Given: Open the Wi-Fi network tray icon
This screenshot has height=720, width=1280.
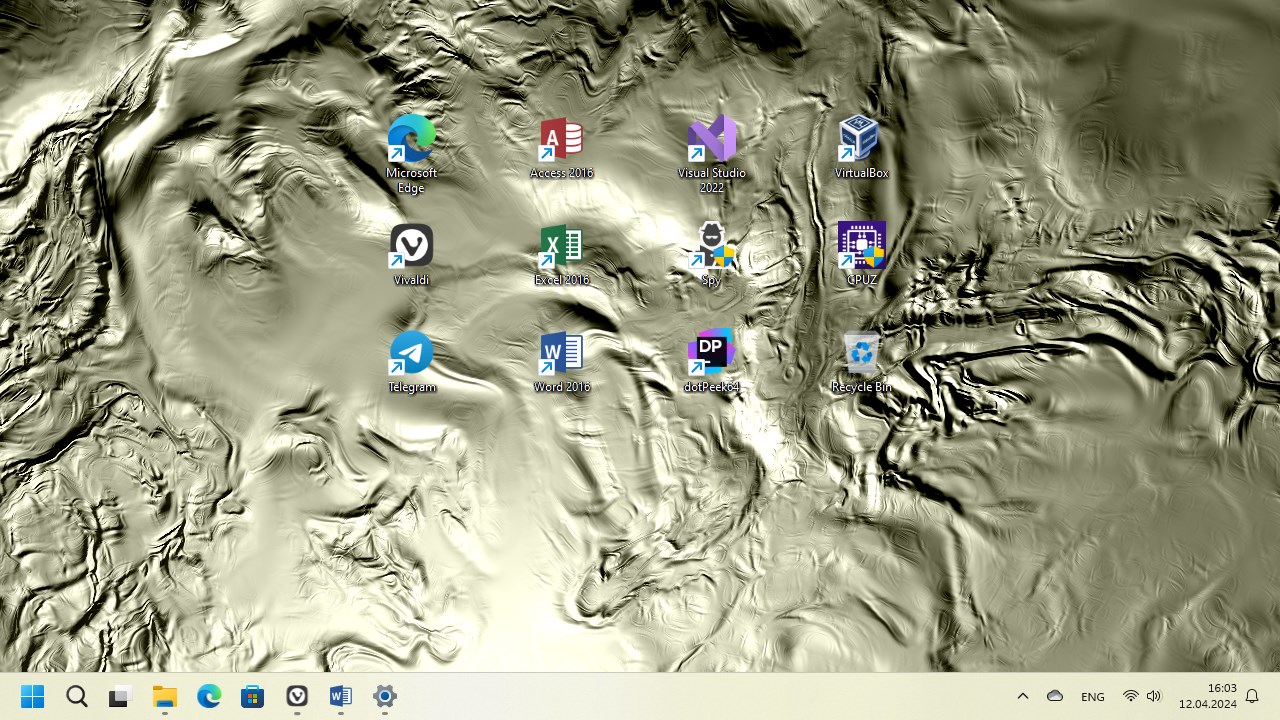Looking at the screenshot, I should pyautogui.click(x=1131, y=697).
